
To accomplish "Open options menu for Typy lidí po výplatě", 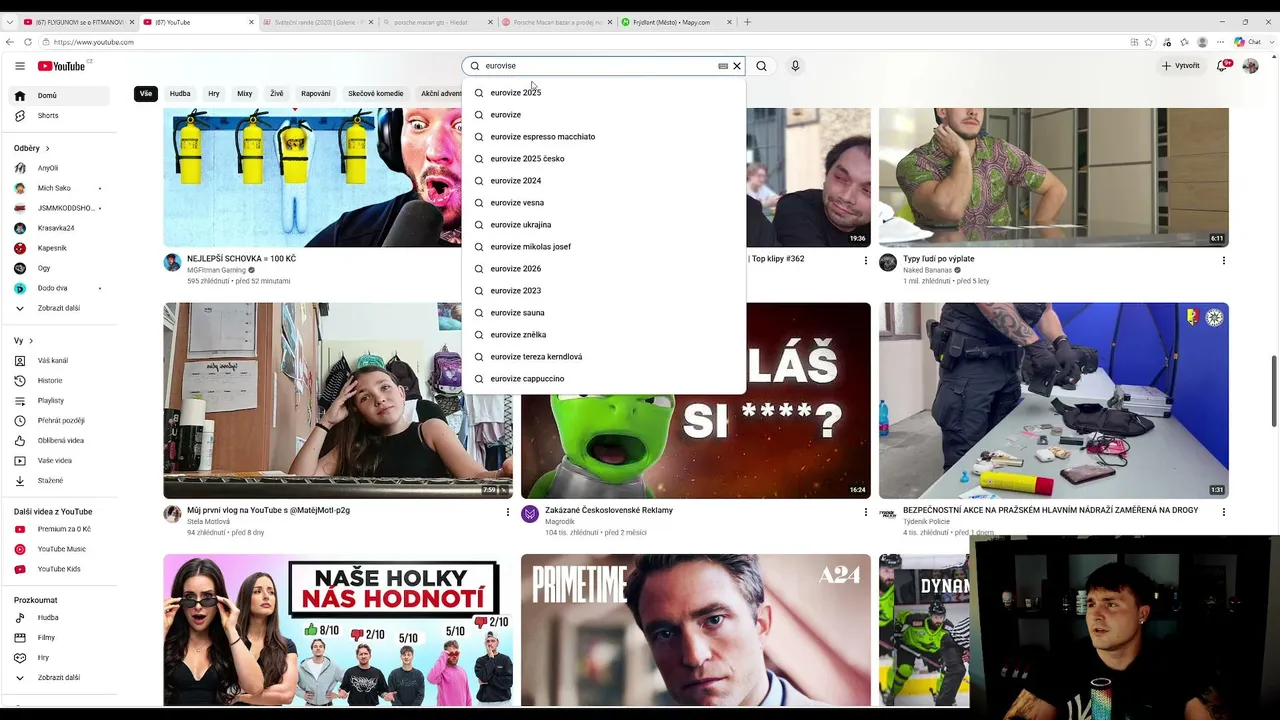I will tap(1223, 260).
